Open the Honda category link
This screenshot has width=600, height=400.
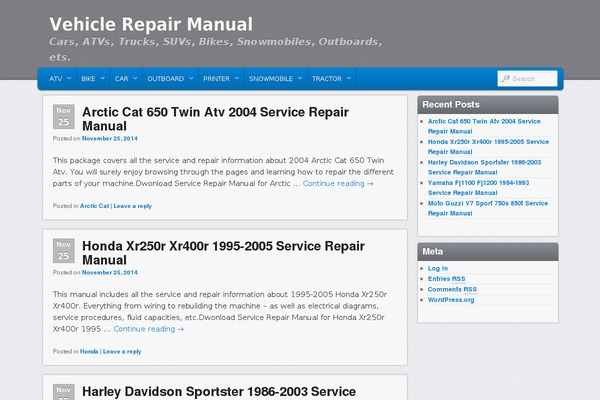coord(89,351)
